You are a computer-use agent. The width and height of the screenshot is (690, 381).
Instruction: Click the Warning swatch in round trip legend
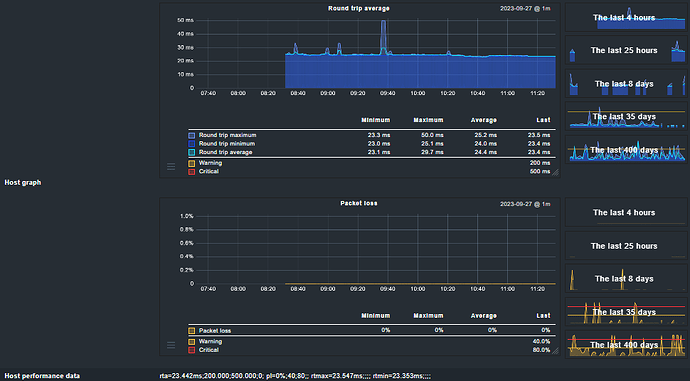(x=191, y=163)
